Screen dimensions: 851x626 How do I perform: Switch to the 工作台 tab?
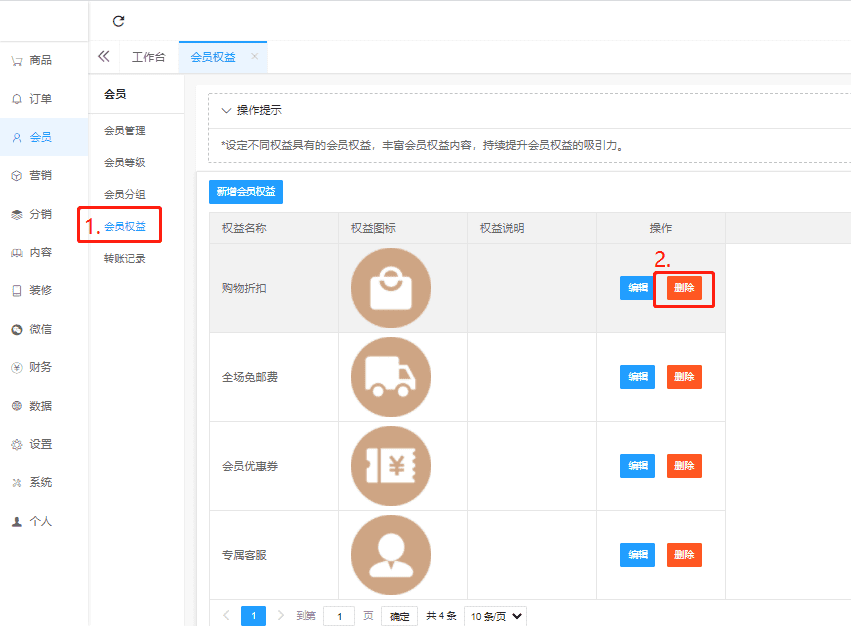[x=148, y=57]
